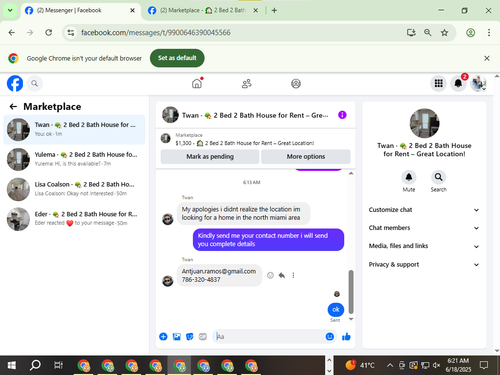Screen dimensions: 500x375
Task: Open the Facebook logo home link
Action: coord(15,83)
